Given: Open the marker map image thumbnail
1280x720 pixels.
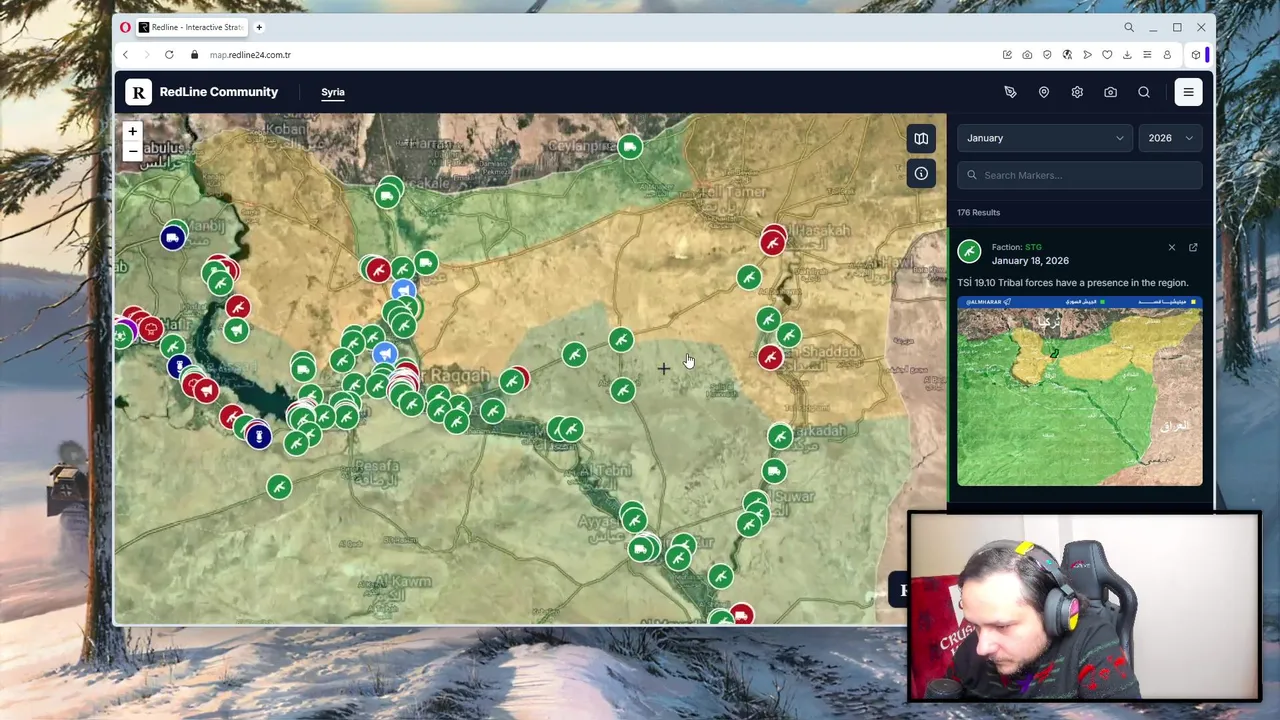Looking at the screenshot, I should point(1080,391).
